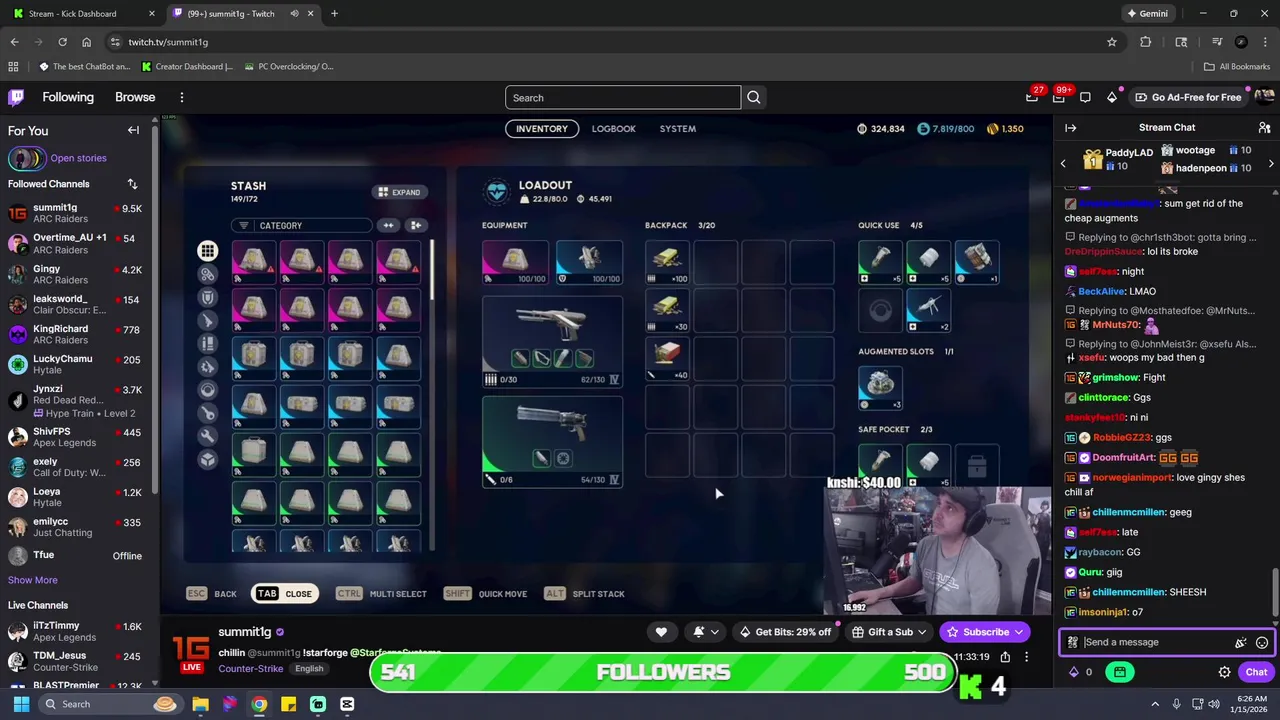The image size is (1280, 720).
Task: Send chat with the Chat button
Action: (1256, 672)
